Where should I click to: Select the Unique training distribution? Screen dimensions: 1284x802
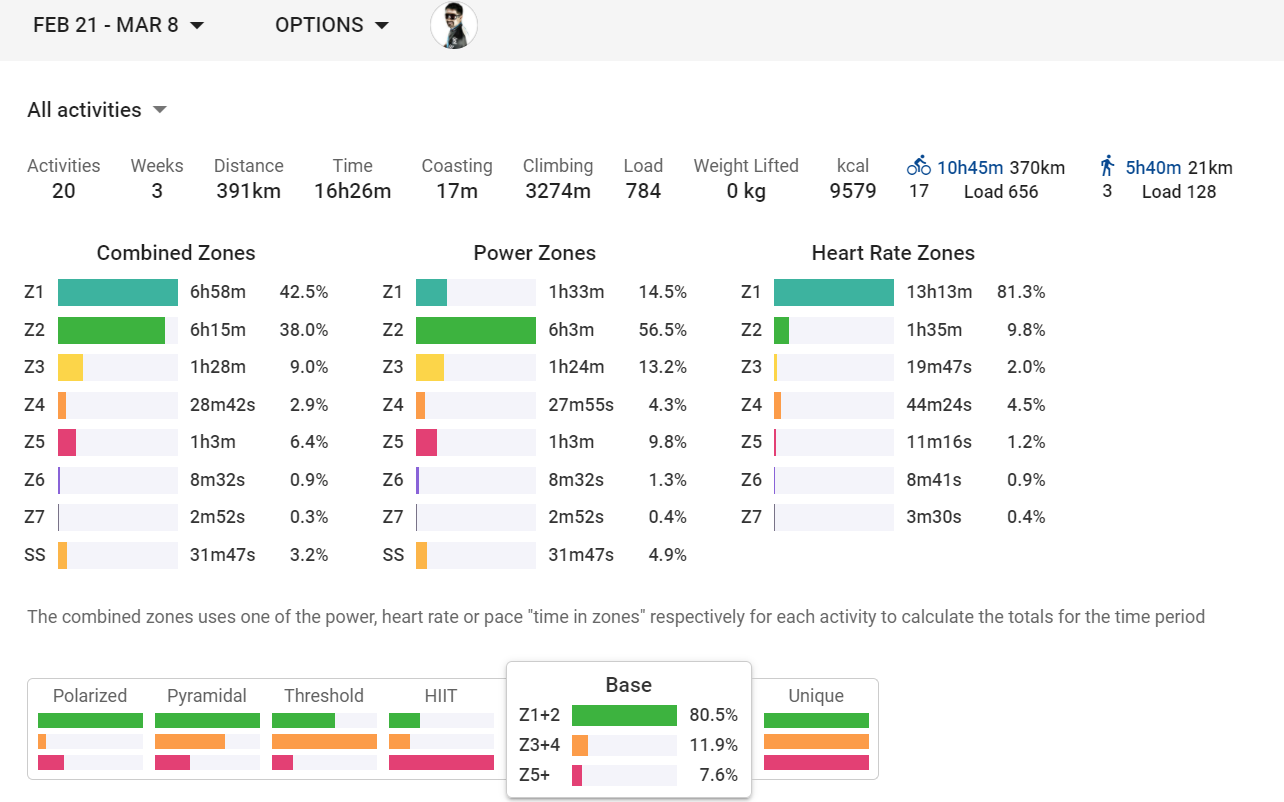(x=816, y=728)
